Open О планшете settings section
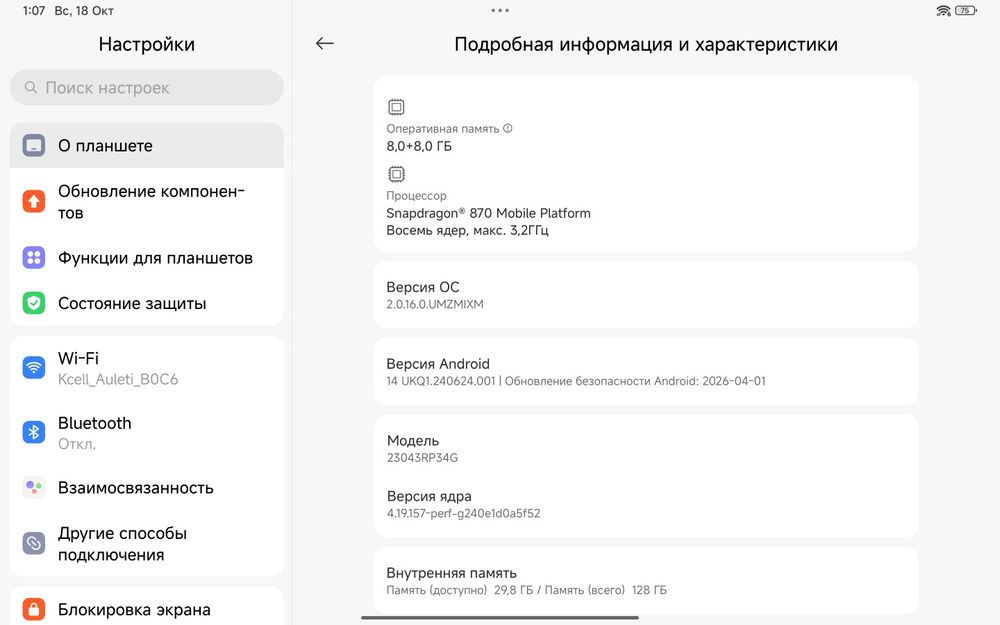 pyautogui.click(x=147, y=145)
